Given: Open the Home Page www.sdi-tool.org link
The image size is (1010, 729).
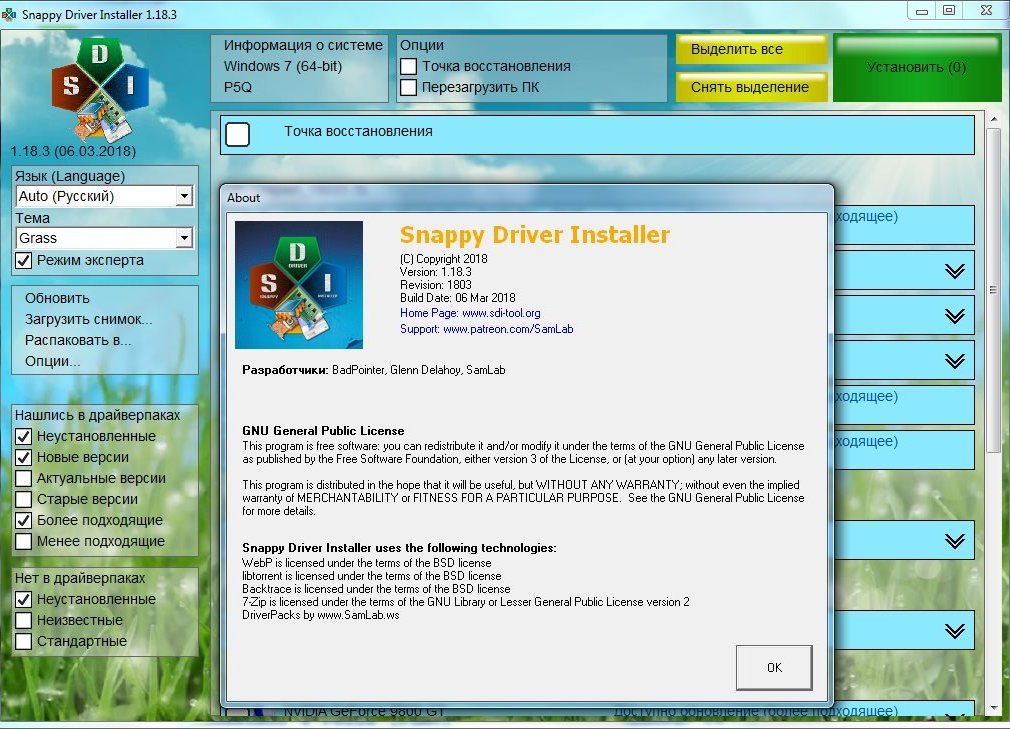Looking at the screenshot, I should pos(470,313).
